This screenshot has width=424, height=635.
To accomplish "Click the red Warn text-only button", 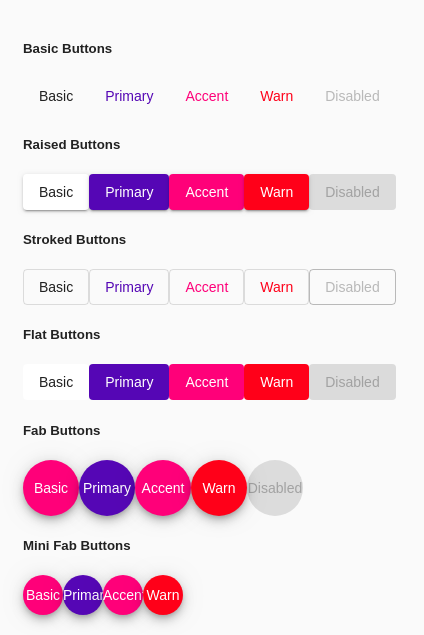I will coord(277,96).
